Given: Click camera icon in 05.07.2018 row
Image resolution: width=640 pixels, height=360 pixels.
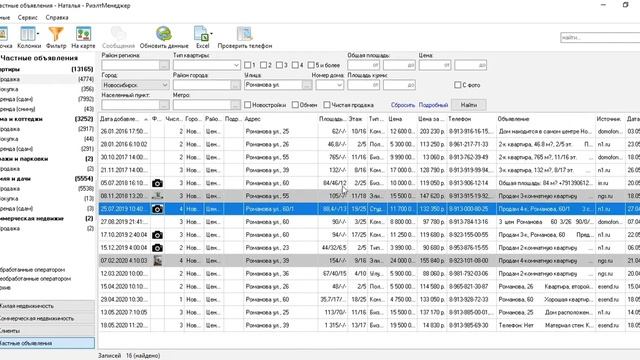Looking at the screenshot, I should [157, 183].
